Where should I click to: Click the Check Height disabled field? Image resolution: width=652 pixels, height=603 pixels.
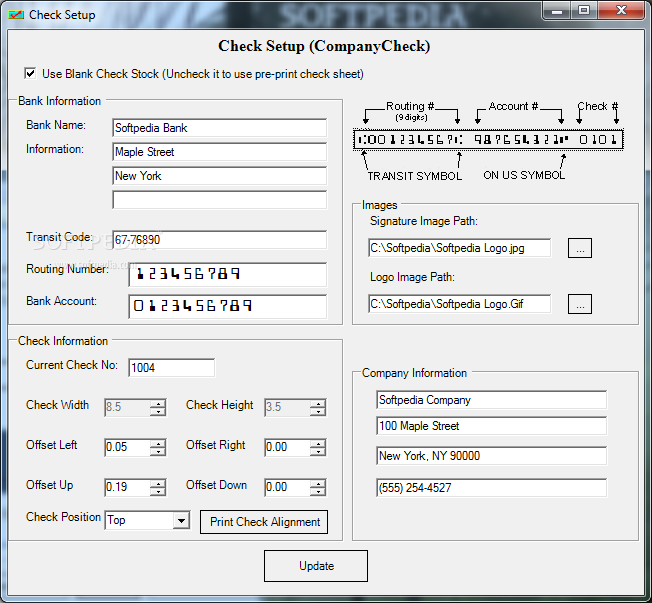point(287,407)
